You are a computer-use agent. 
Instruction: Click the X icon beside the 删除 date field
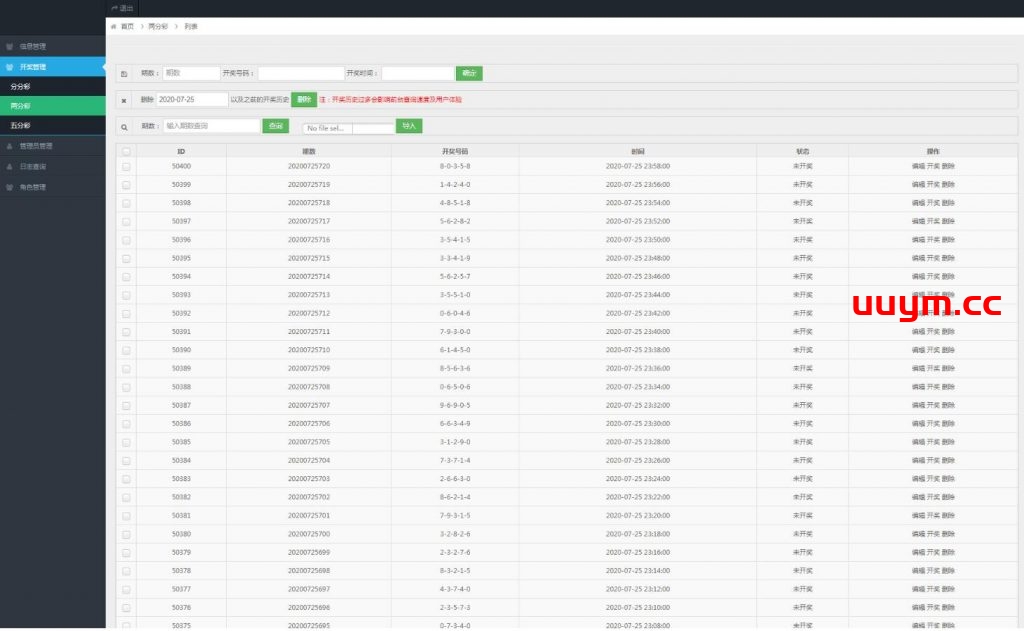124,100
